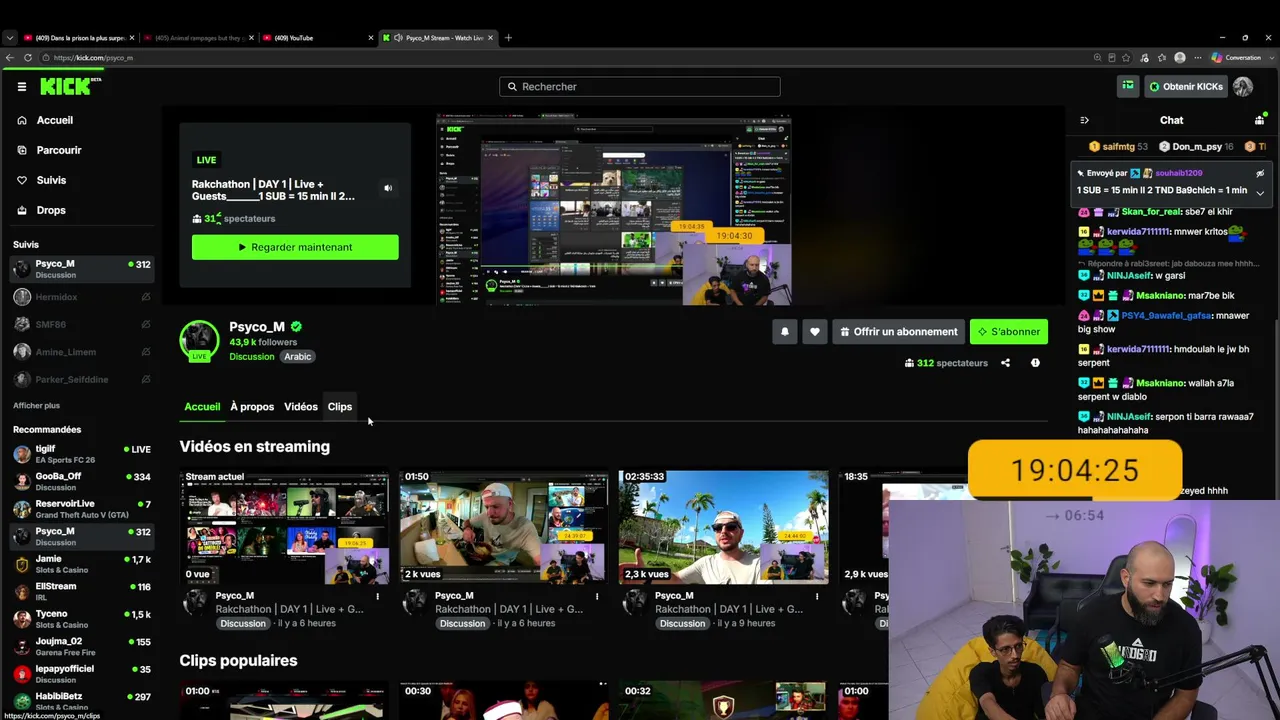Select the À propos channel tab
Viewport: 1280px width, 720px height.
tap(252, 407)
